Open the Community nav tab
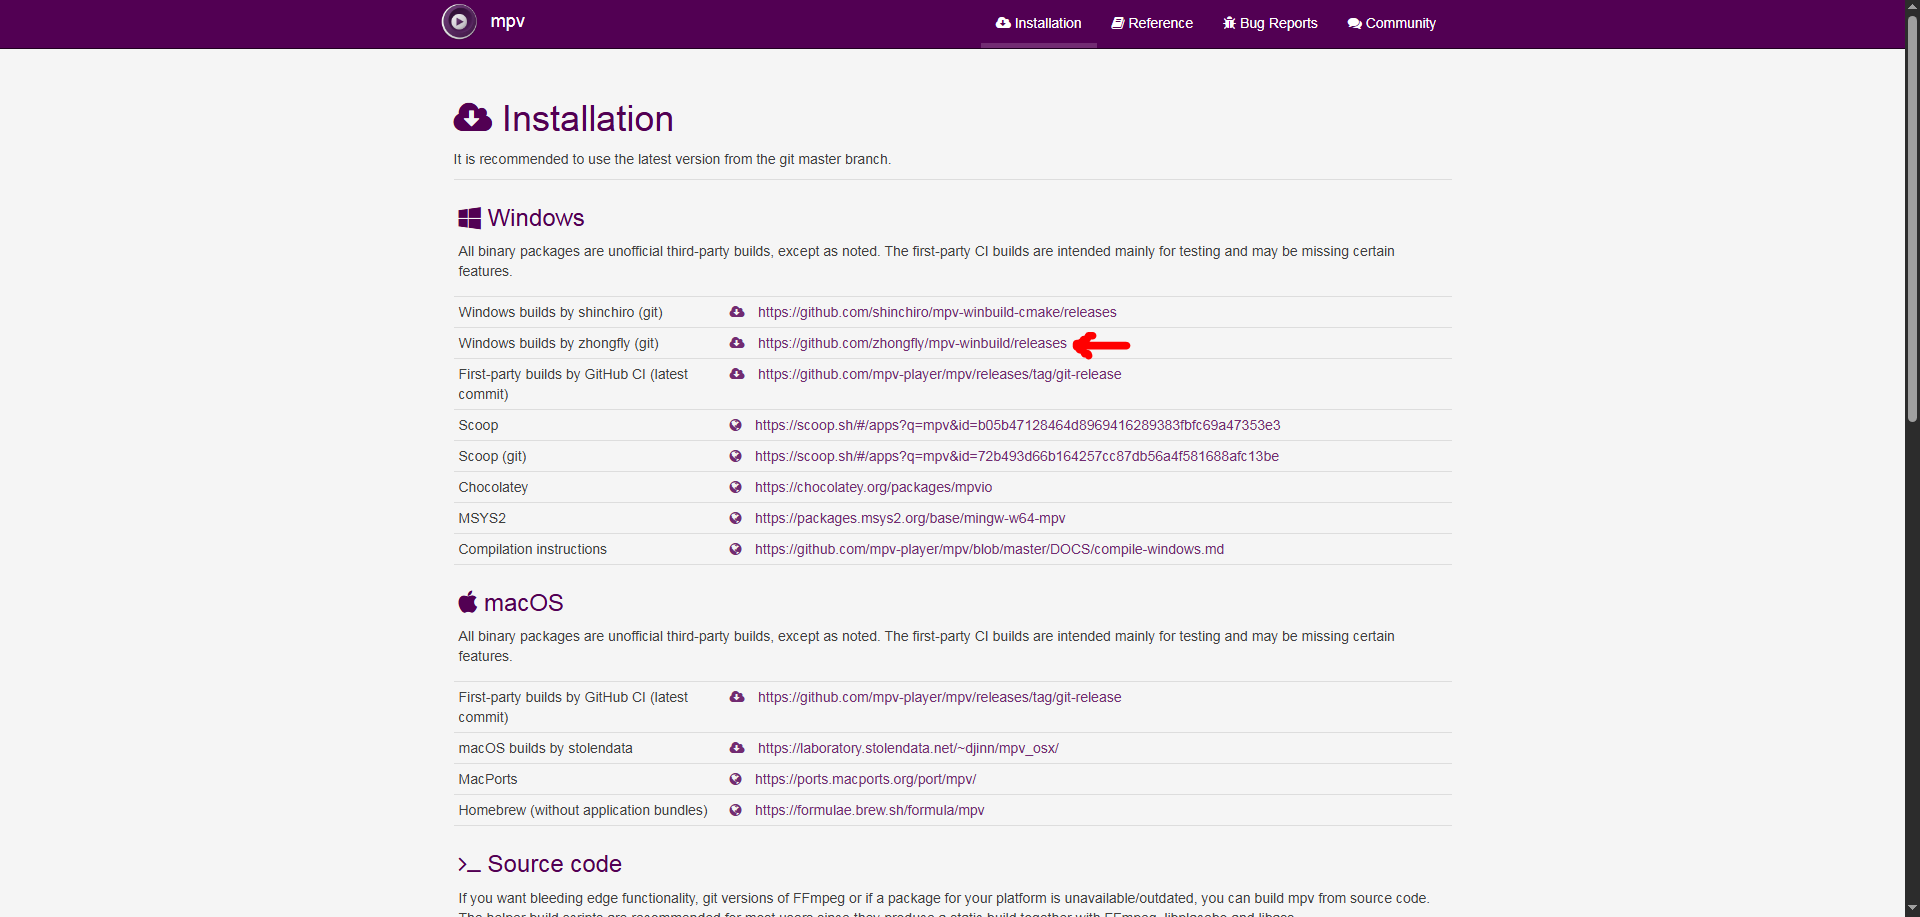 coord(1391,23)
